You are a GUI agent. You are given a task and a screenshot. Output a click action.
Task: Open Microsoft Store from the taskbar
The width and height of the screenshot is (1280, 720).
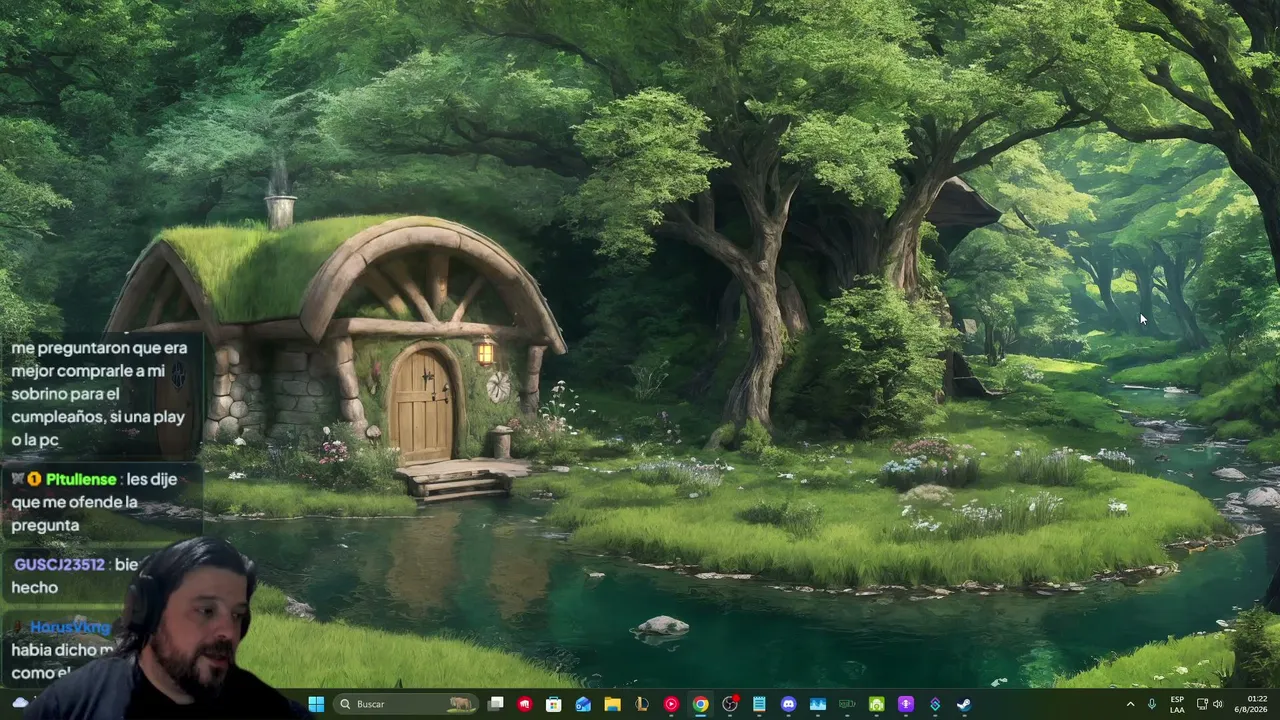click(x=554, y=704)
